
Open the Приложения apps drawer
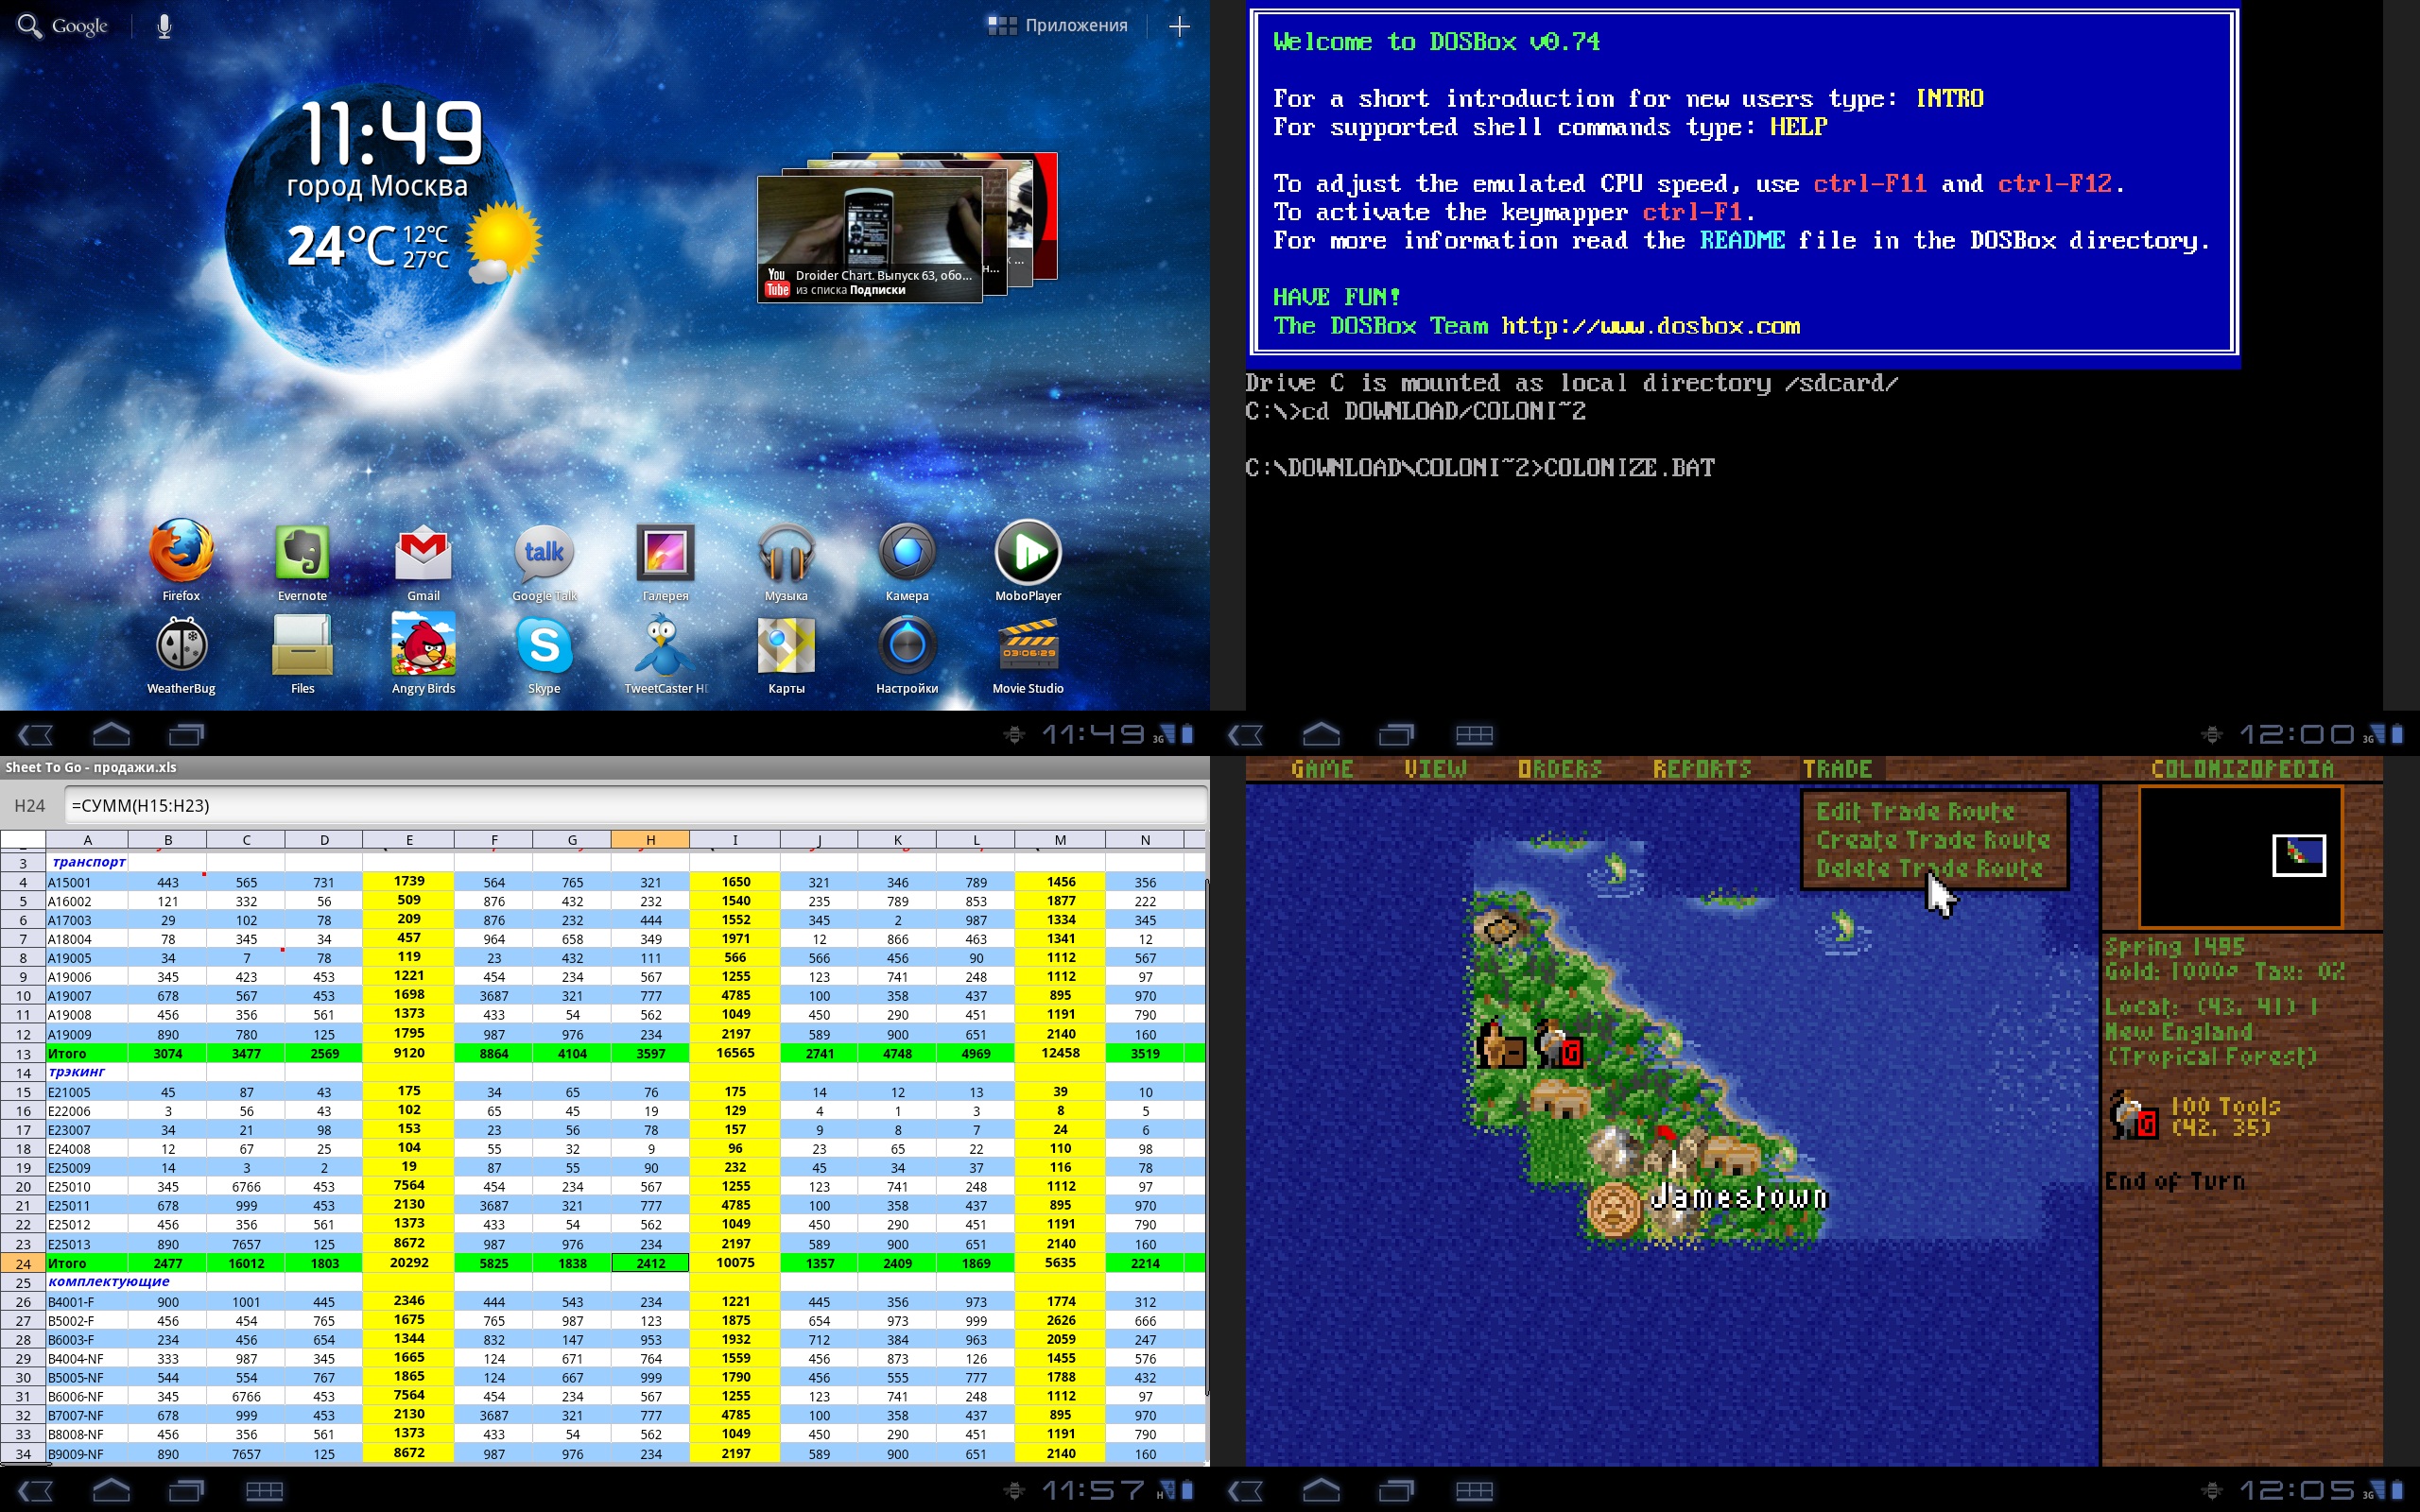click(x=1057, y=26)
